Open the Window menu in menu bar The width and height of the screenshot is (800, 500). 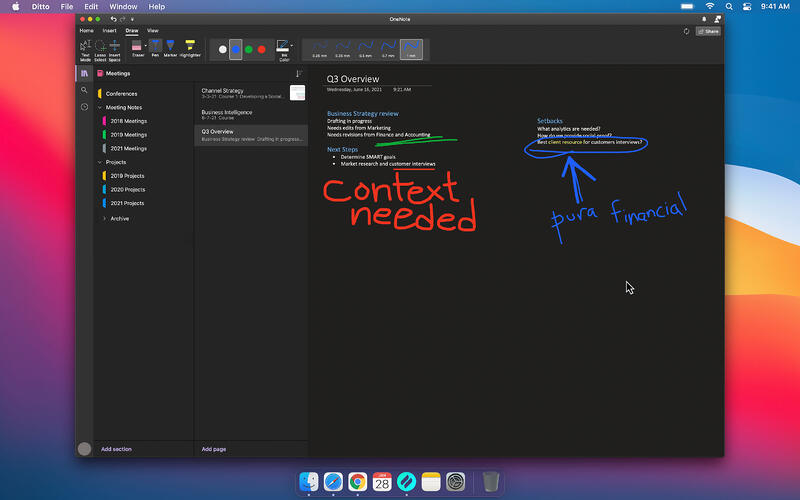123,7
